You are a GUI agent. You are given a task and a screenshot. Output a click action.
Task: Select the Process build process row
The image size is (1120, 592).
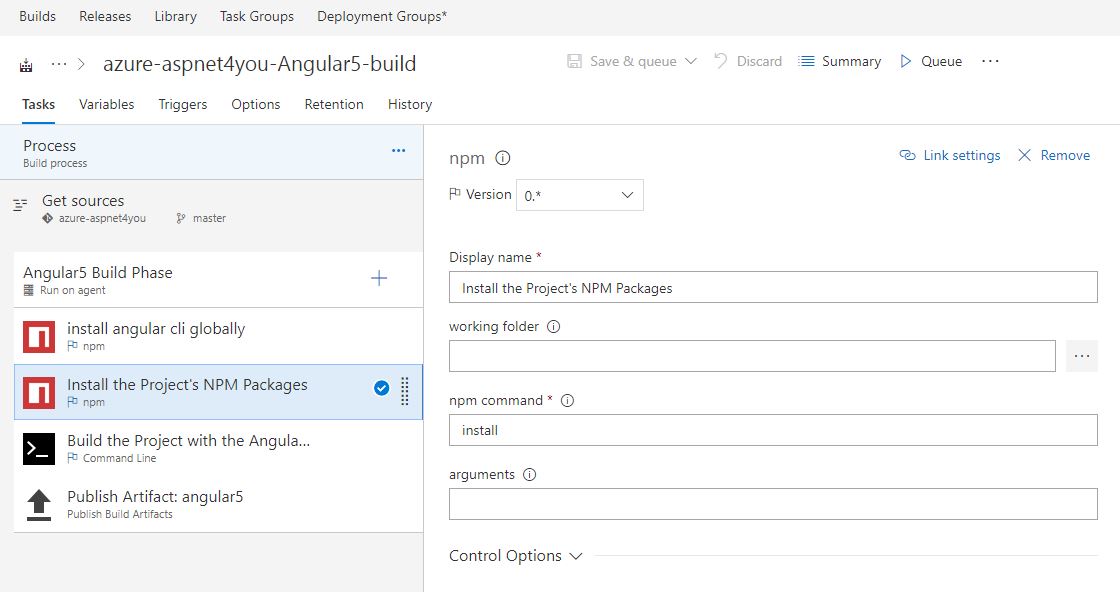(211, 153)
